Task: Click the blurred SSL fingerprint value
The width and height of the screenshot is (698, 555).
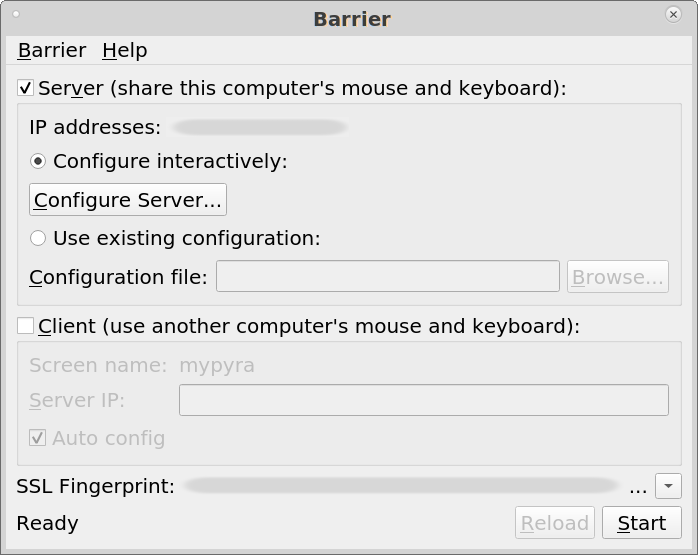Action: 402,486
